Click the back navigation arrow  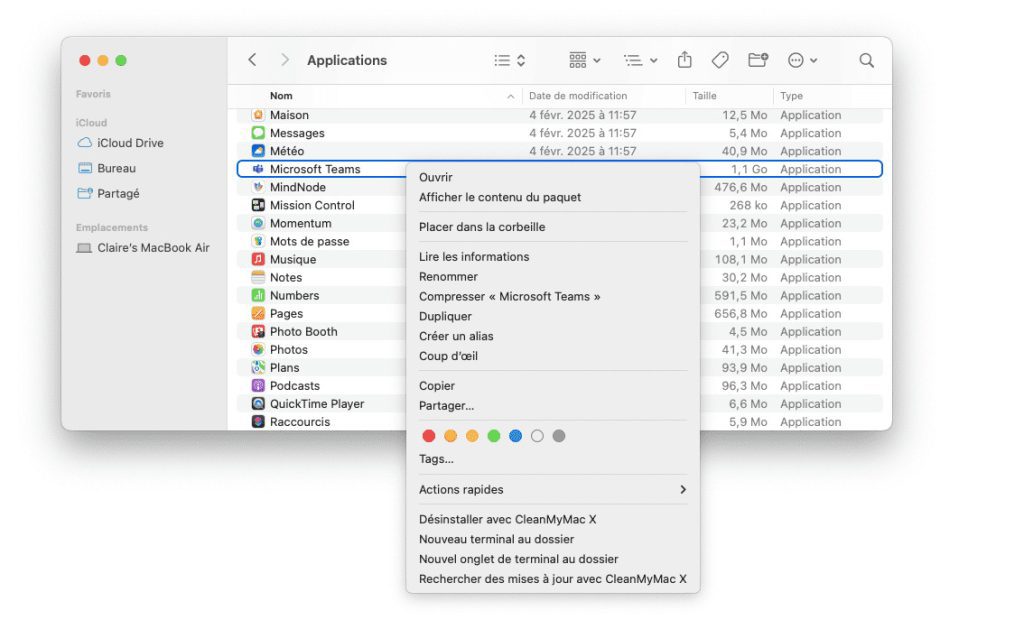pos(251,59)
